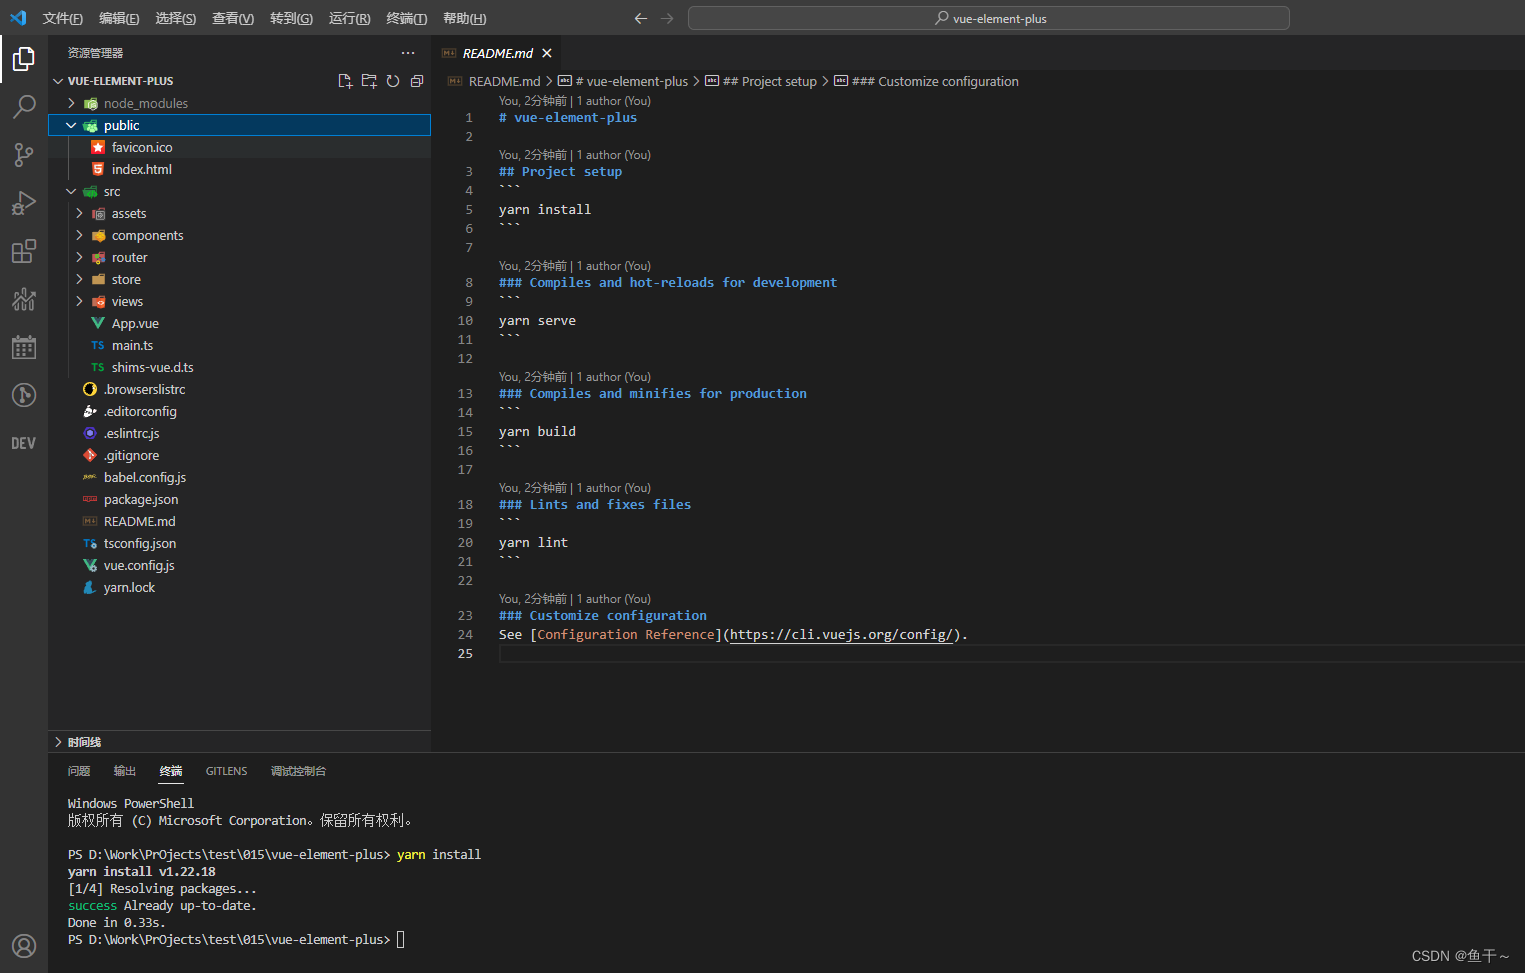Click the Refresh Explorer icon
The image size is (1525, 973).
(393, 81)
